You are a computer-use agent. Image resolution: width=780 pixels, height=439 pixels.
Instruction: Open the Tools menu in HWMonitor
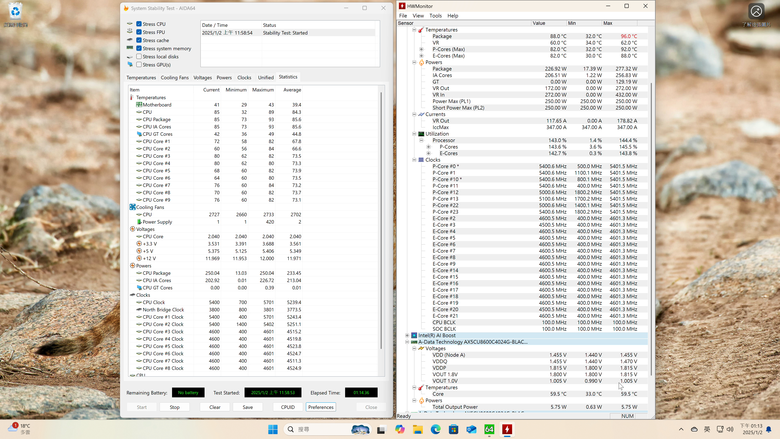pos(436,16)
